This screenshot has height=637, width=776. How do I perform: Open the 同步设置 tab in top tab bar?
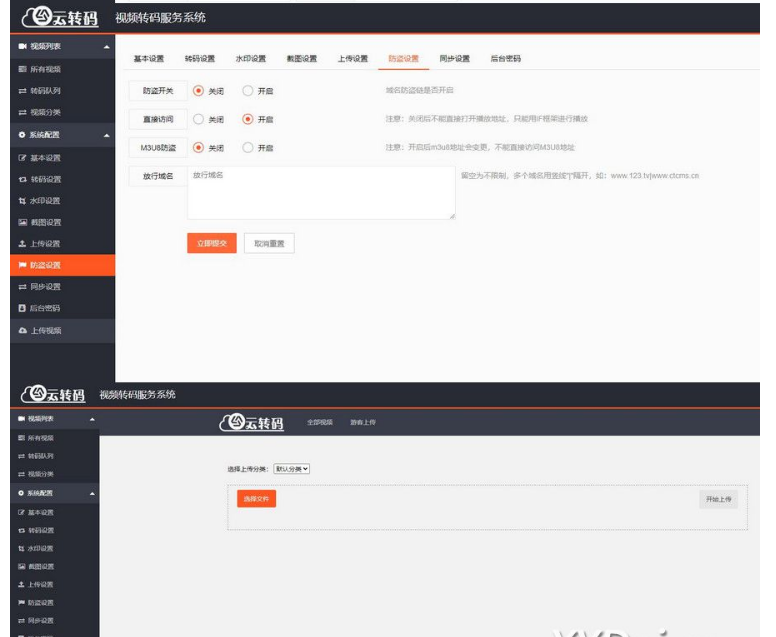pyautogui.click(x=454, y=59)
